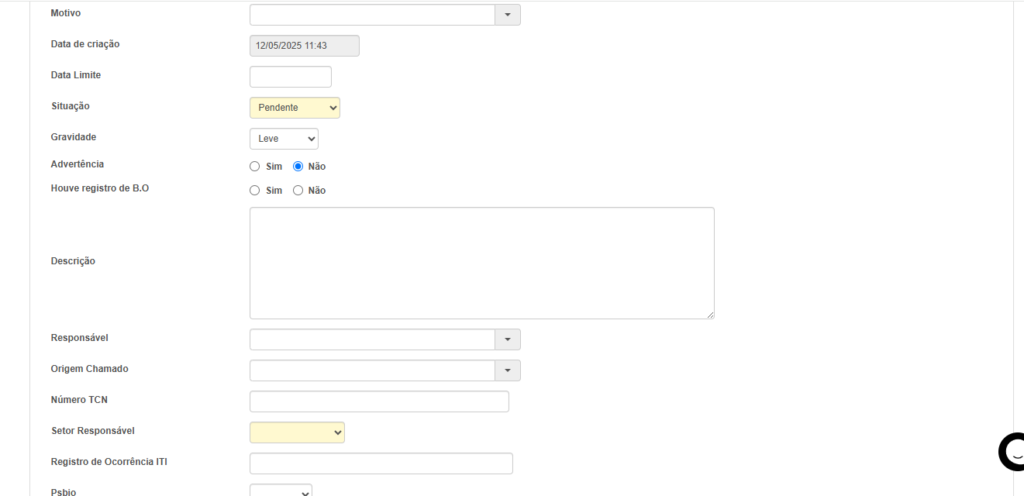Screen dimensions: 1024x496
Task: Expand the Motivo combo box arrow
Action: point(507,15)
